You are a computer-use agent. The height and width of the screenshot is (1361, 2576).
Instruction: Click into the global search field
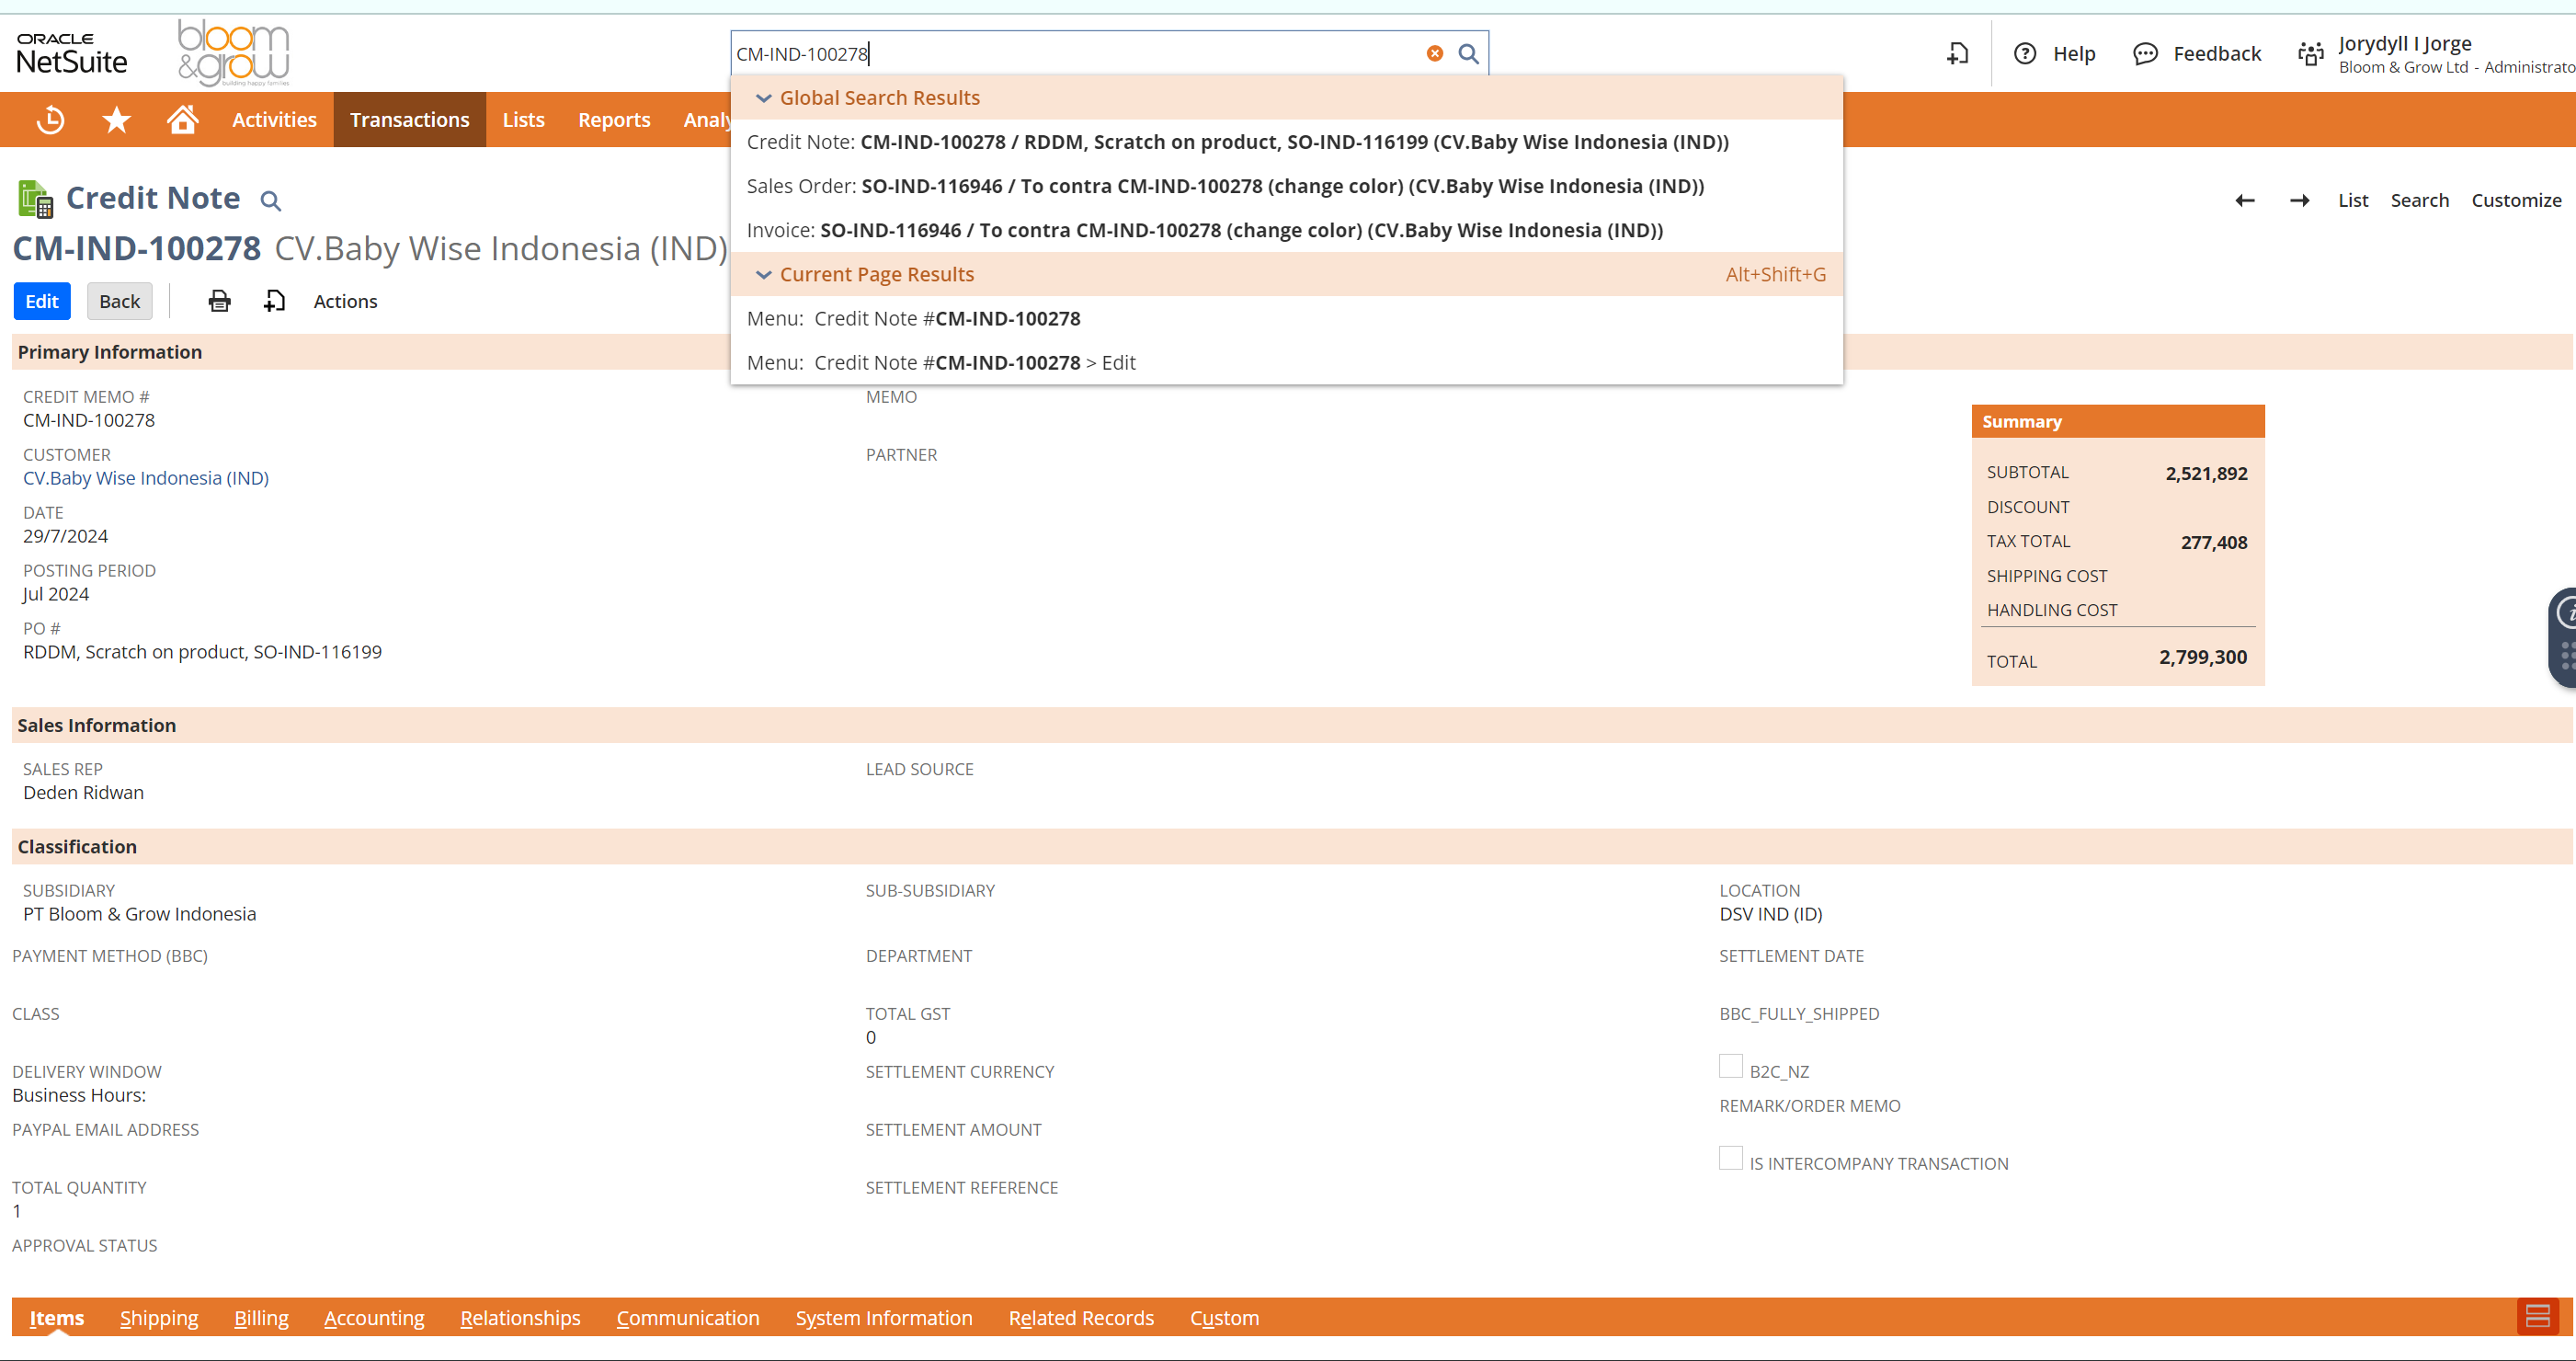pos(1075,54)
